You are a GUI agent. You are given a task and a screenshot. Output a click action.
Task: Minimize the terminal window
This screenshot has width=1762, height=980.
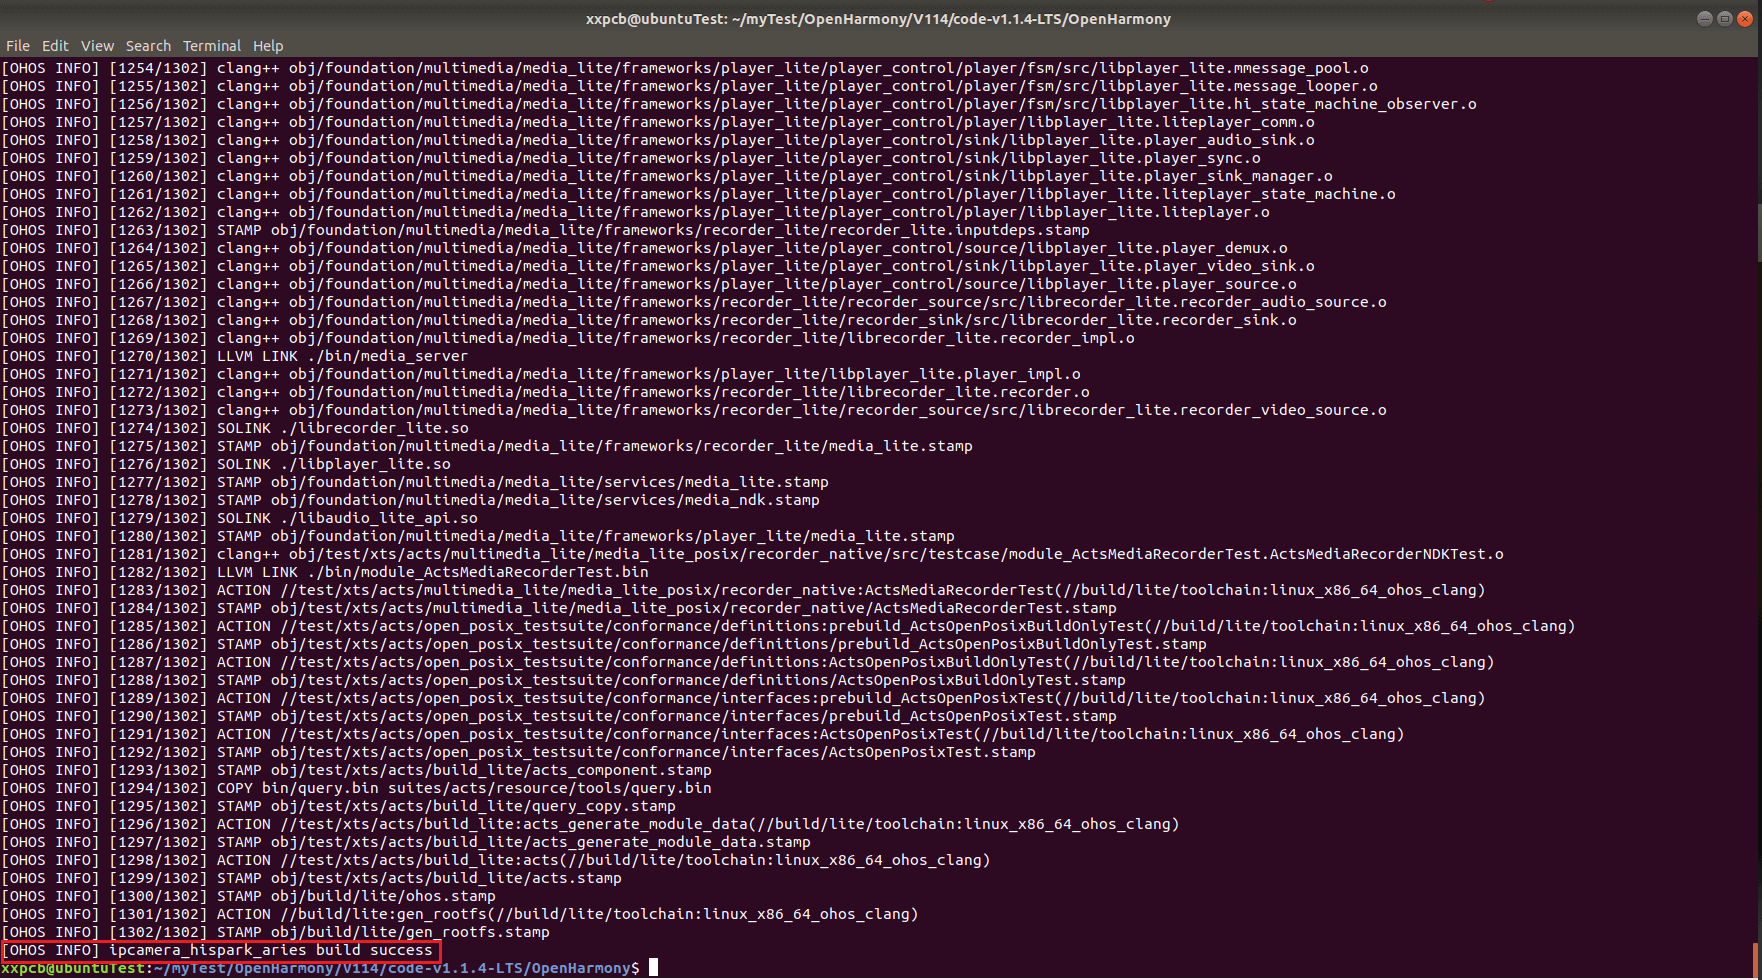click(1704, 19)
